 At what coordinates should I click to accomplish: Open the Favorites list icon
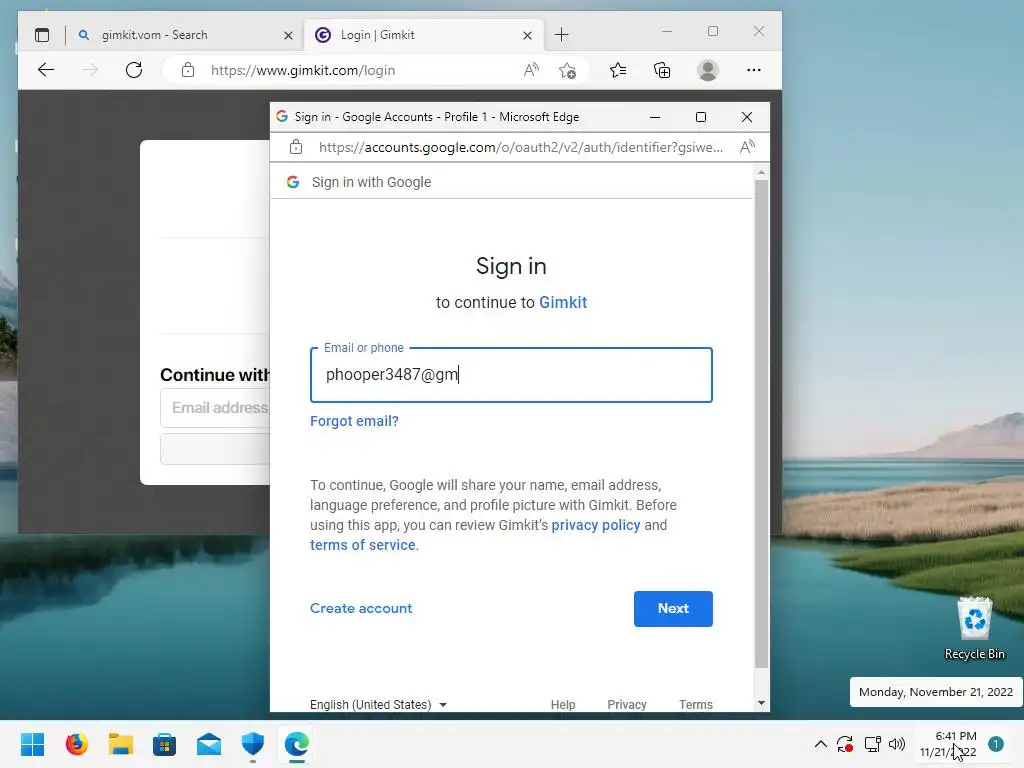(618, 70)
